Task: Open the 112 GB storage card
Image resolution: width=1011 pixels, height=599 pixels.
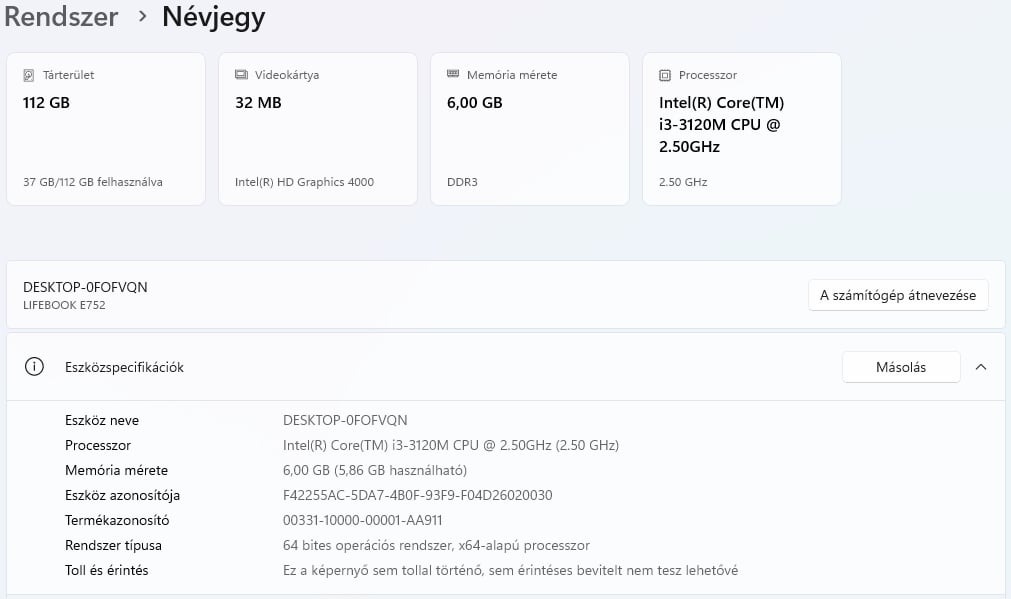Action: [x=106, y=130]
